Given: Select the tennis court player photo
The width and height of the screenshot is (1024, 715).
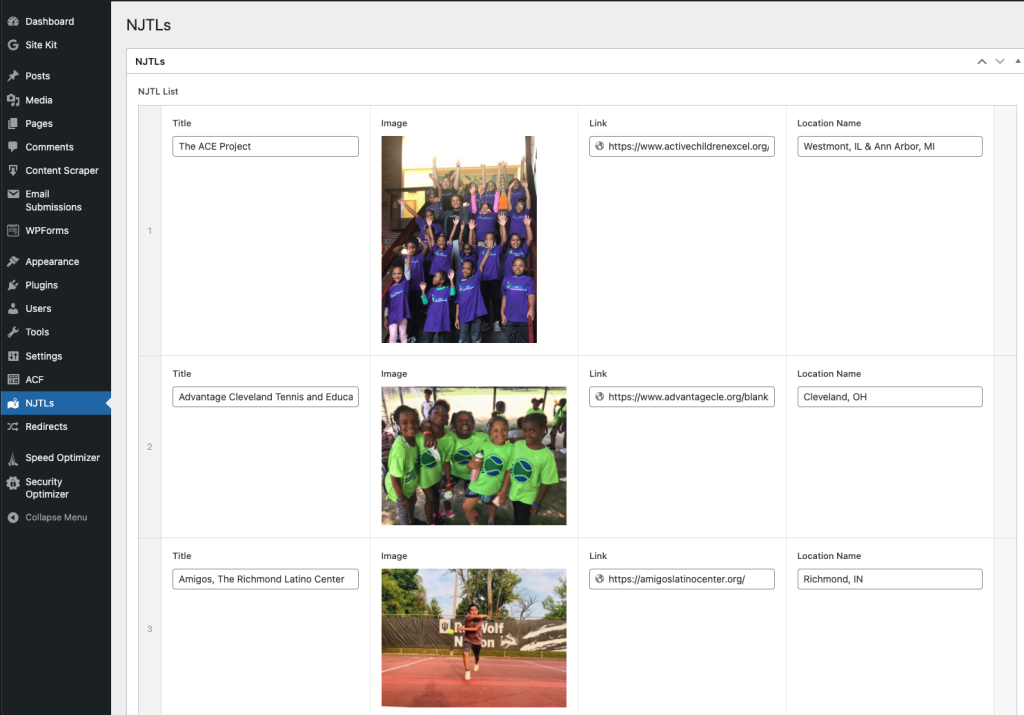Looking at the screenshot, I should pos(474,637).
